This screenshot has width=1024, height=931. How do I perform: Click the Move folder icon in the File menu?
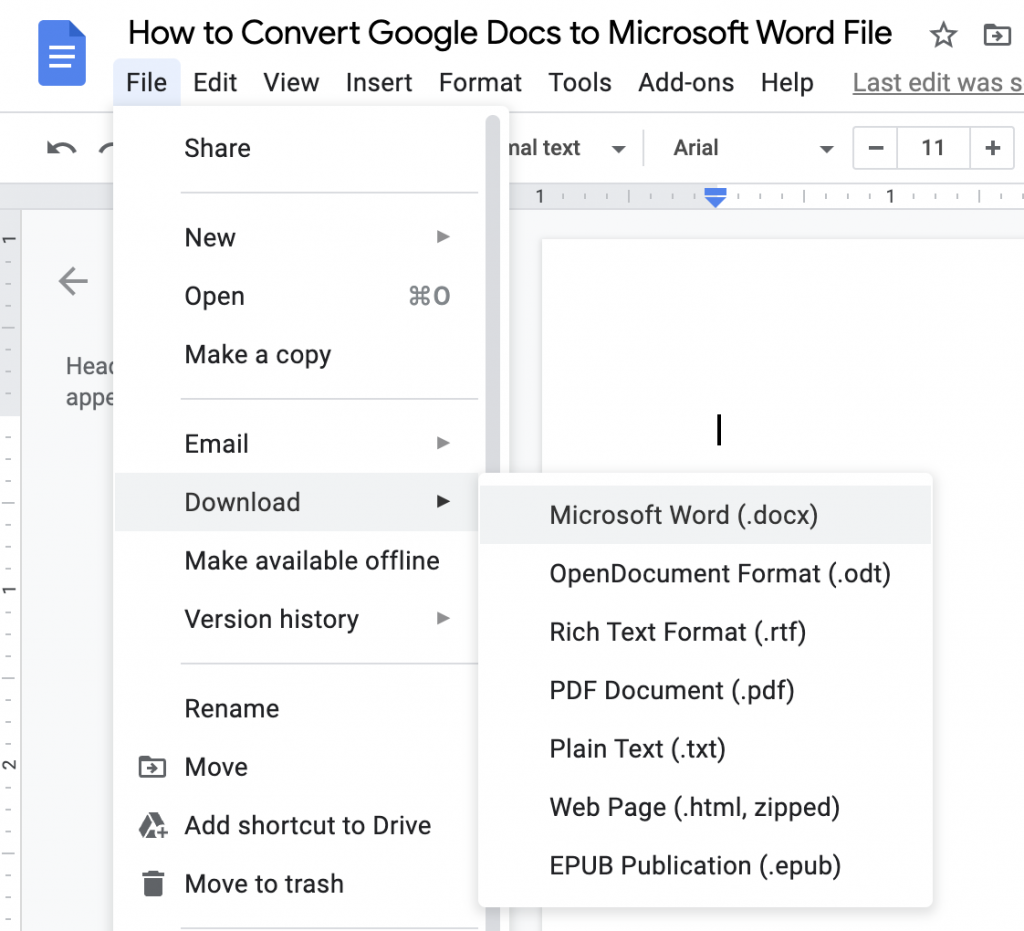click(x=152, y=766)
